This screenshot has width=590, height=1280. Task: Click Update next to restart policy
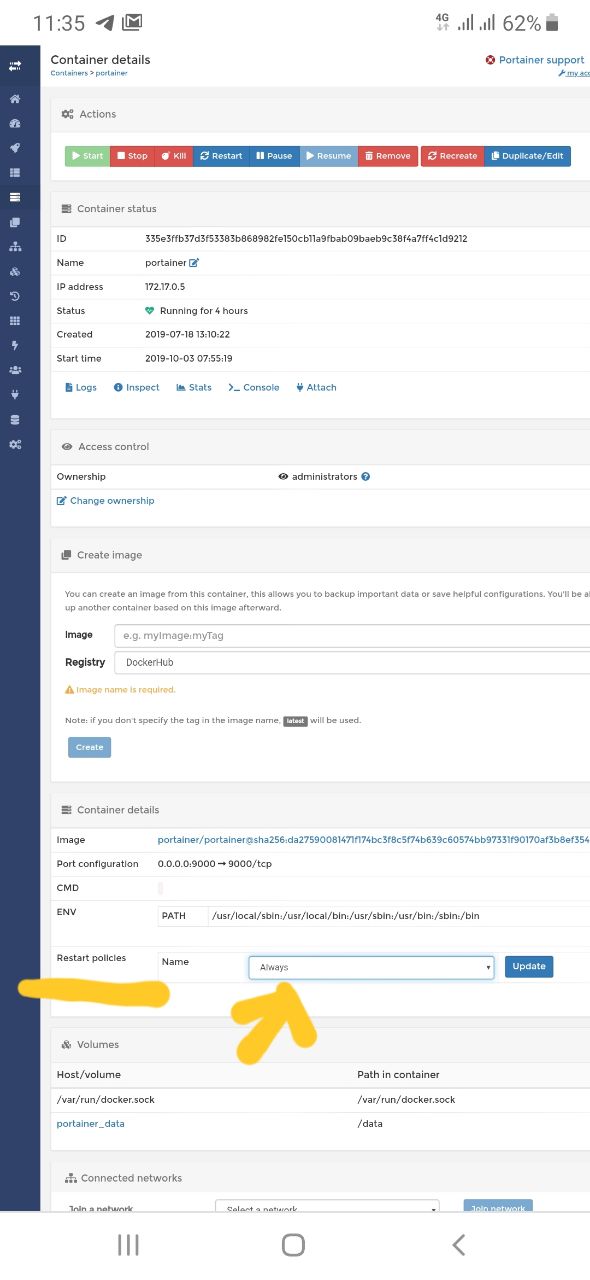529,966
